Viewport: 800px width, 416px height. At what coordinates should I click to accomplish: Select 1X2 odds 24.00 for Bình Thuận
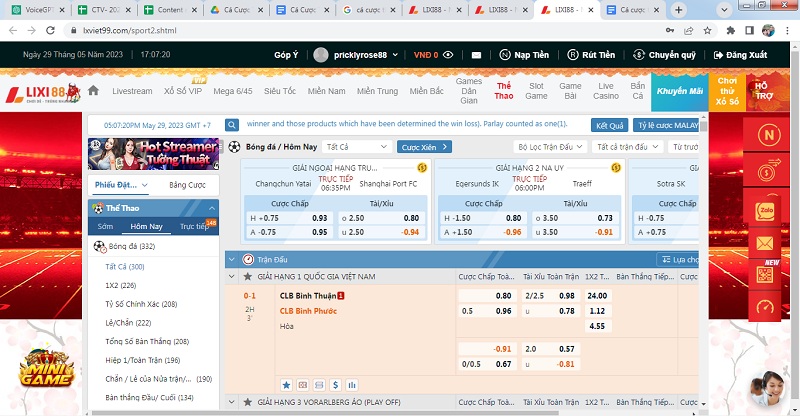click(x=597, y=296)
